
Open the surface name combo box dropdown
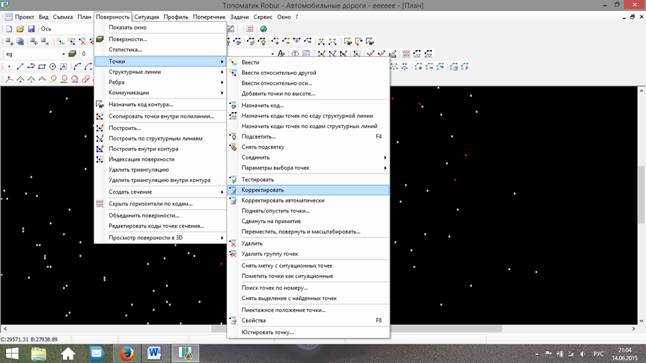tap(63, 54)
